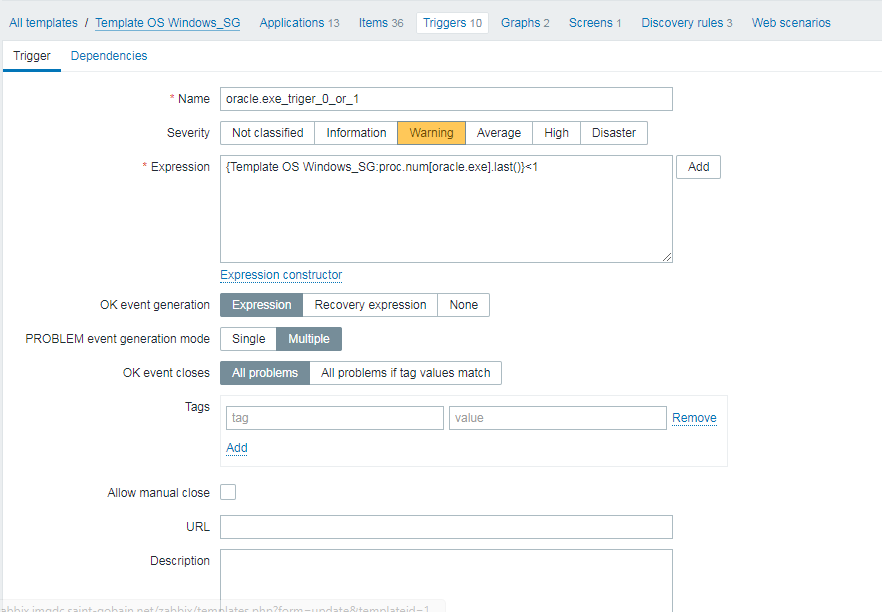Set severity to Disaster
882x612 pixels.
point(614,133)
